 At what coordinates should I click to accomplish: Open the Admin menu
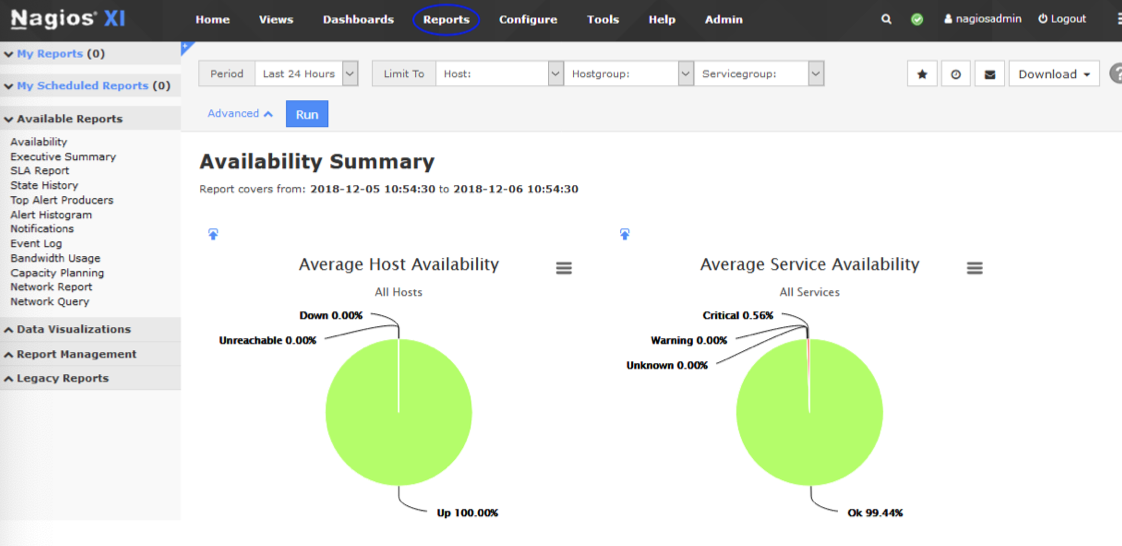[x=723, y=19]
